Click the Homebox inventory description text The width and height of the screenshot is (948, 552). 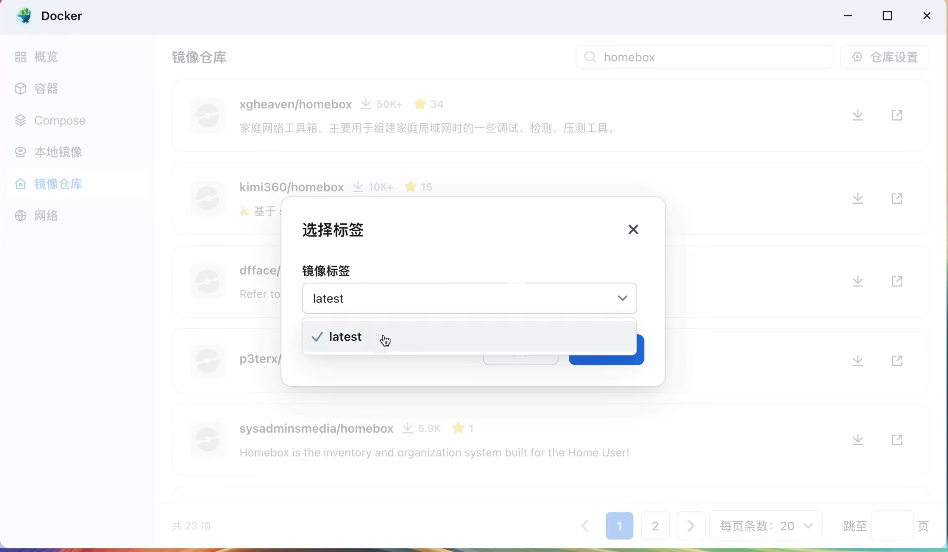click(434, 452)
